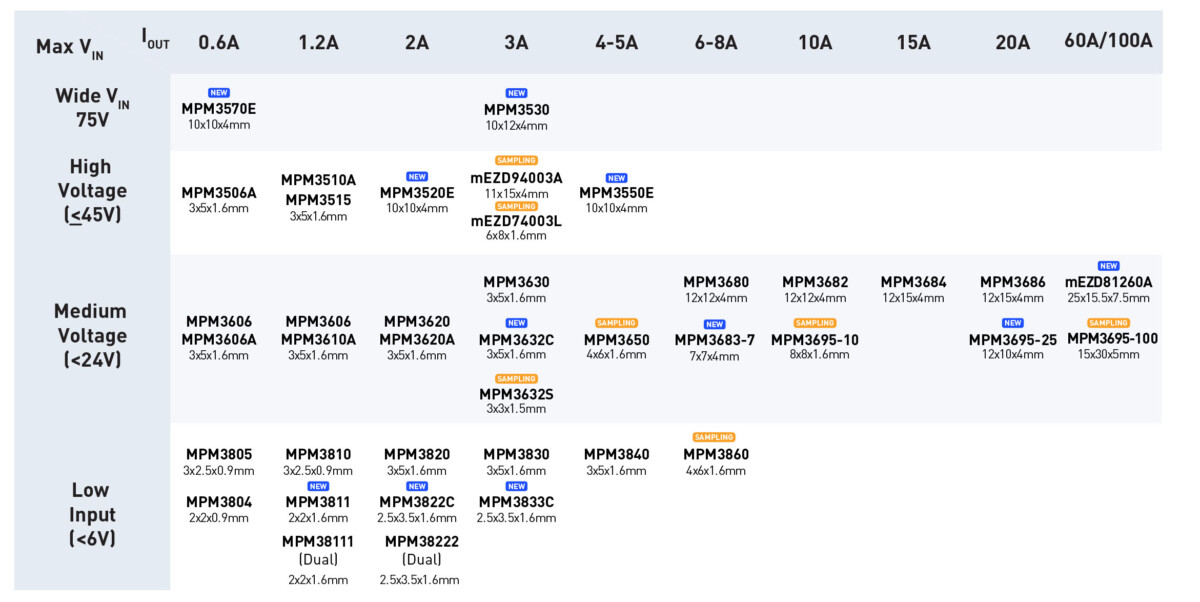Click the SAMPLING badge above MPM3860
The width and height of the screenshot is (1200, 602).
click(x=714, y=437)
